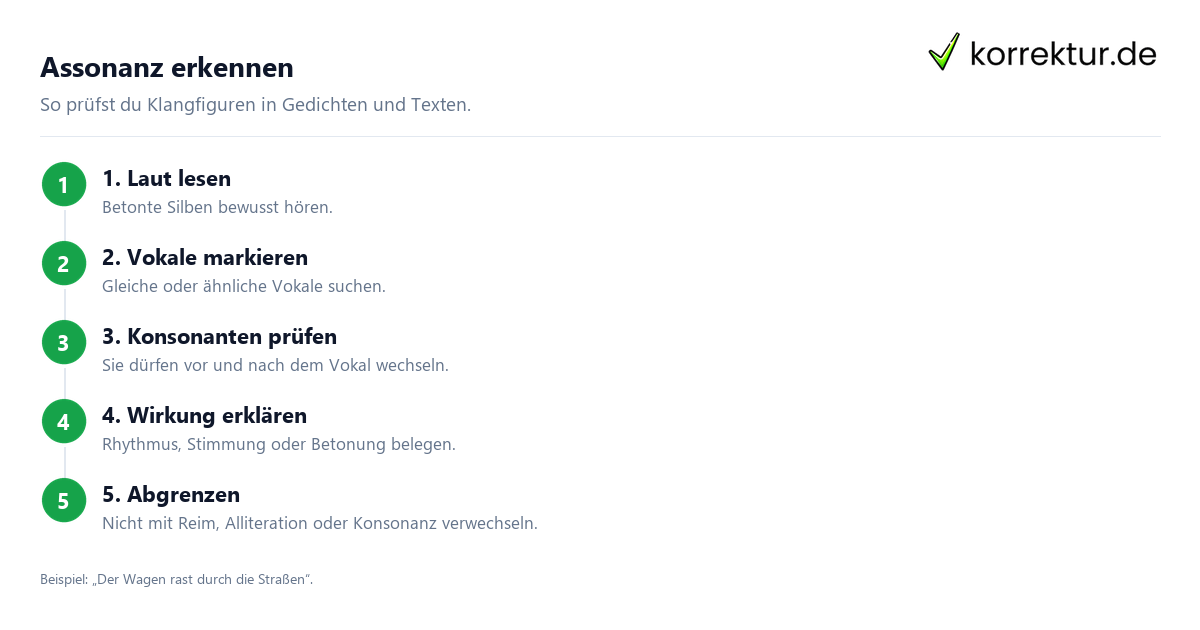Image resolution: width=1200 pixels, height=630 pixels.
Task: Click the green checkmark logo icon
Action: (x=944, y=52)
